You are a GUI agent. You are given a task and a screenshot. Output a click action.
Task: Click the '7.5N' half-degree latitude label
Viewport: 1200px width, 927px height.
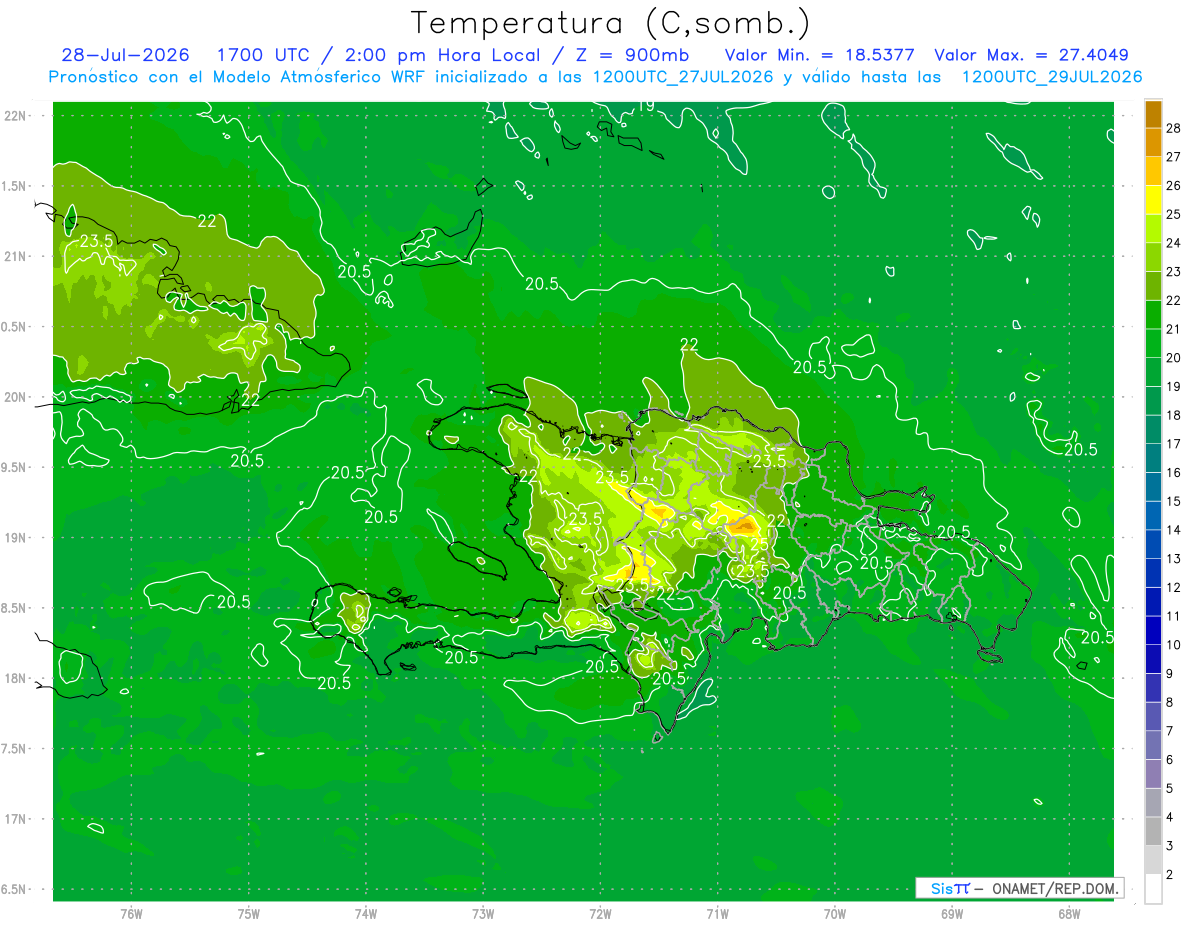[14, 749]
